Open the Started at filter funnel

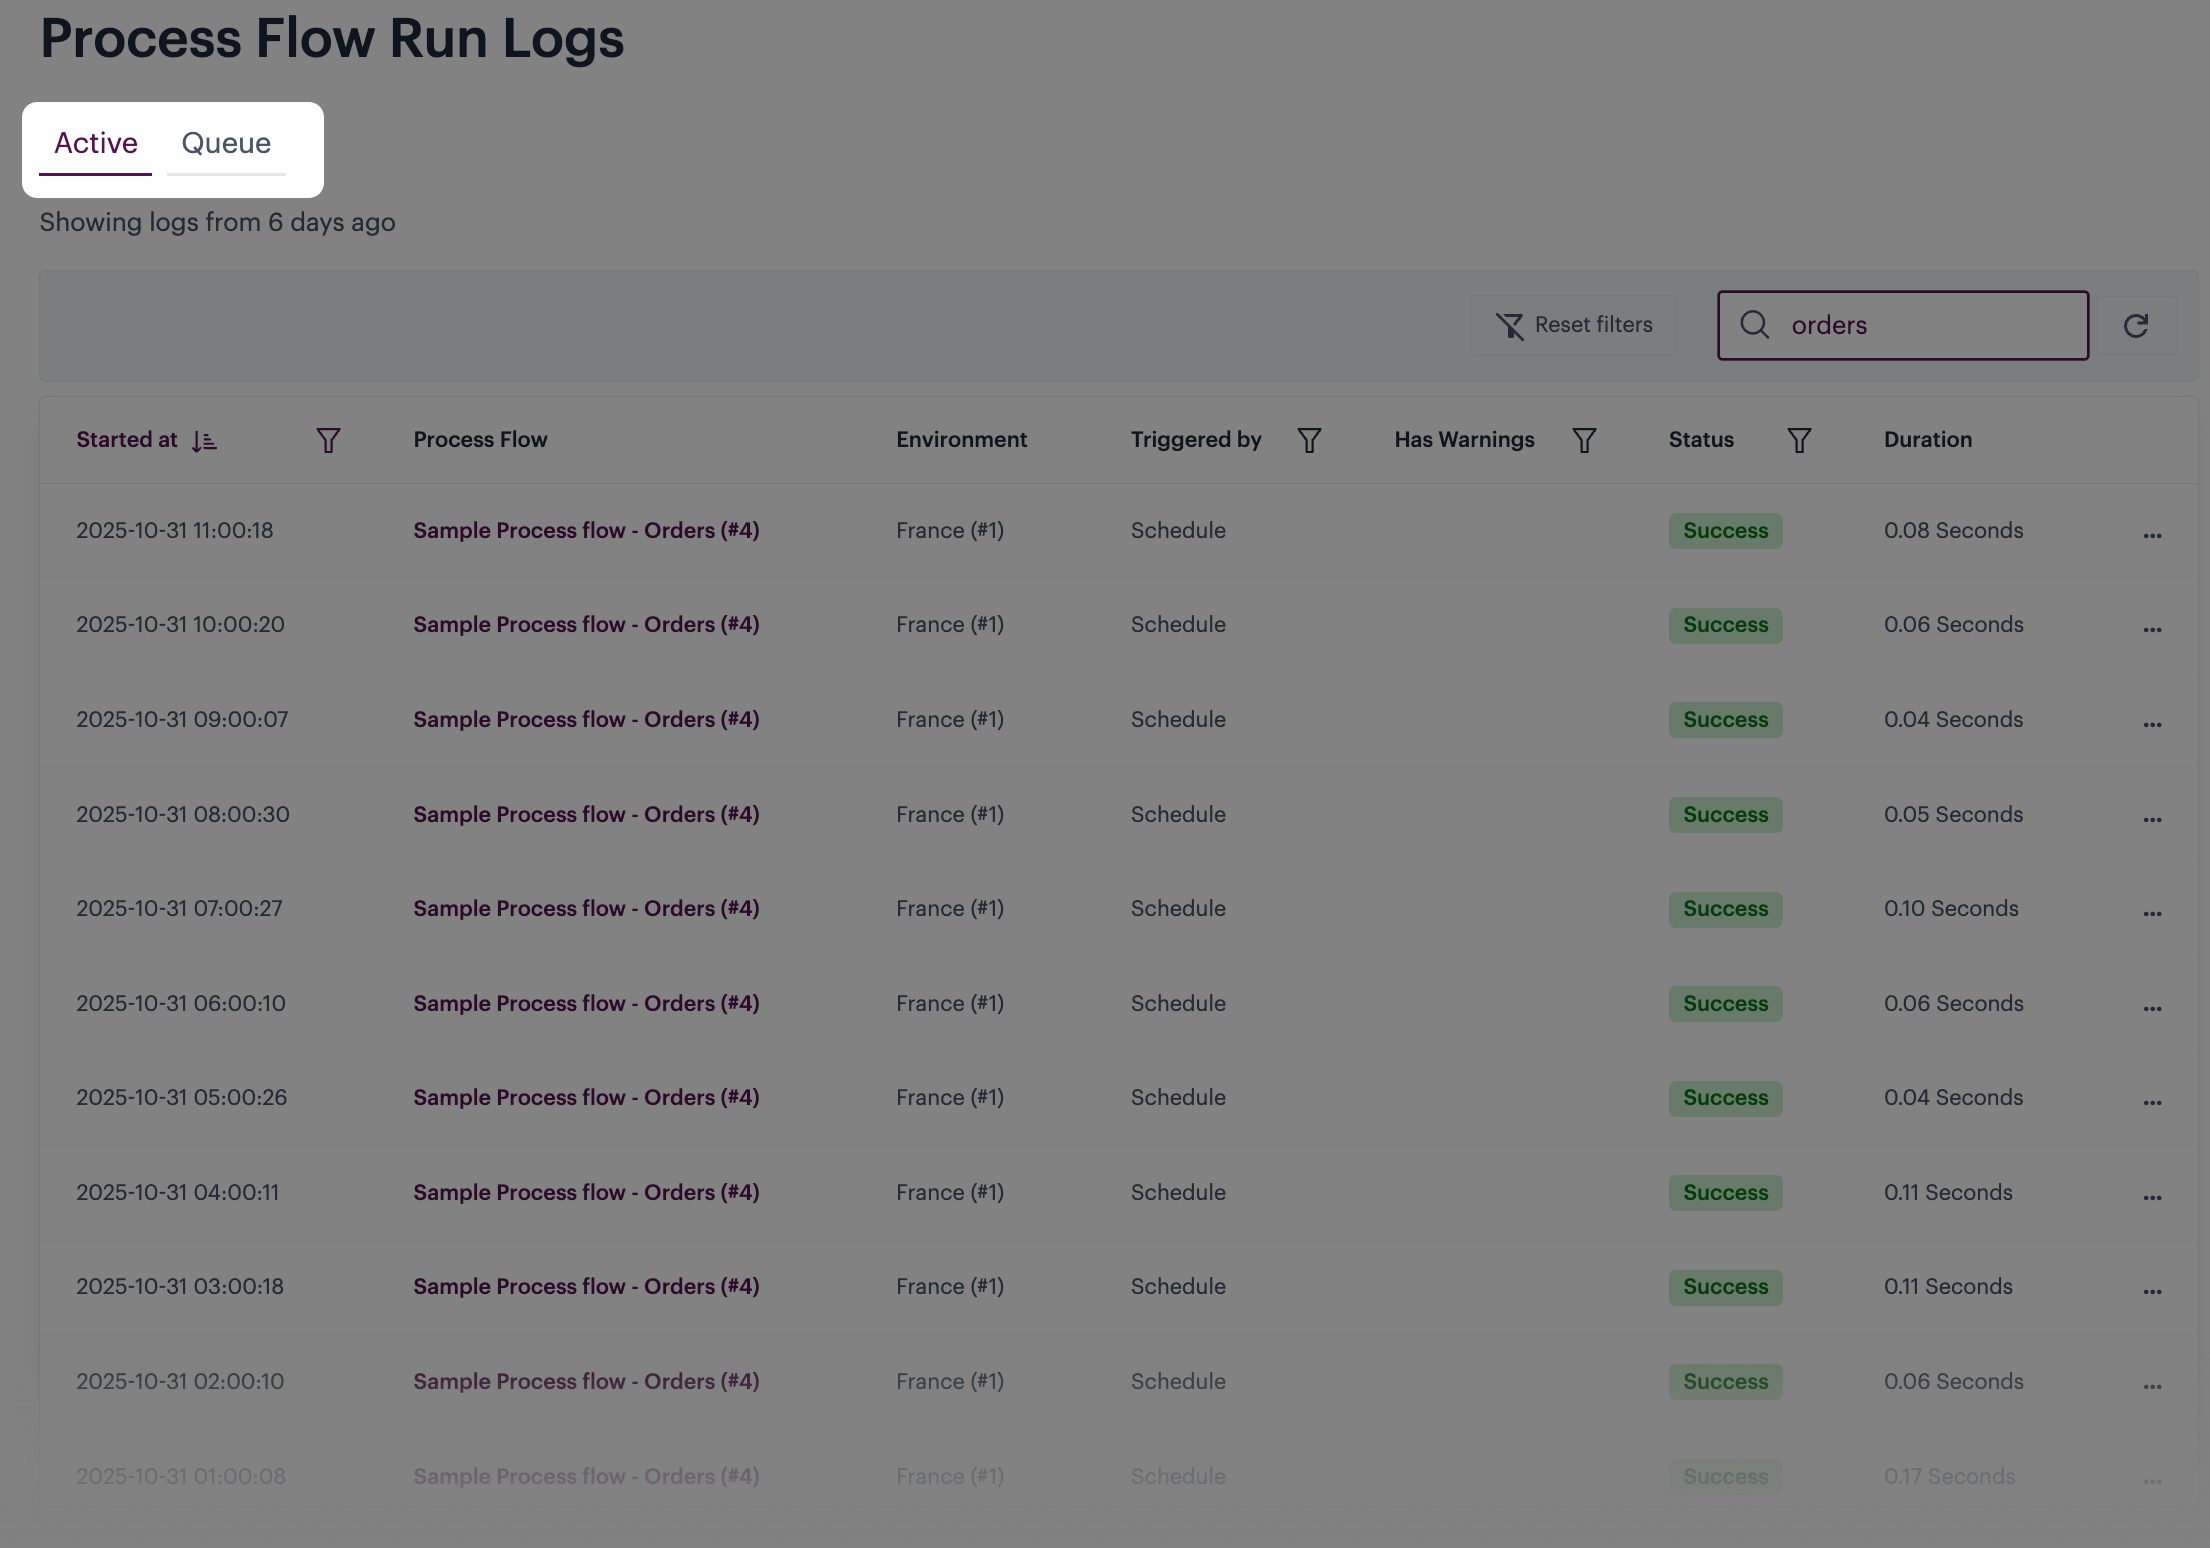328,440
